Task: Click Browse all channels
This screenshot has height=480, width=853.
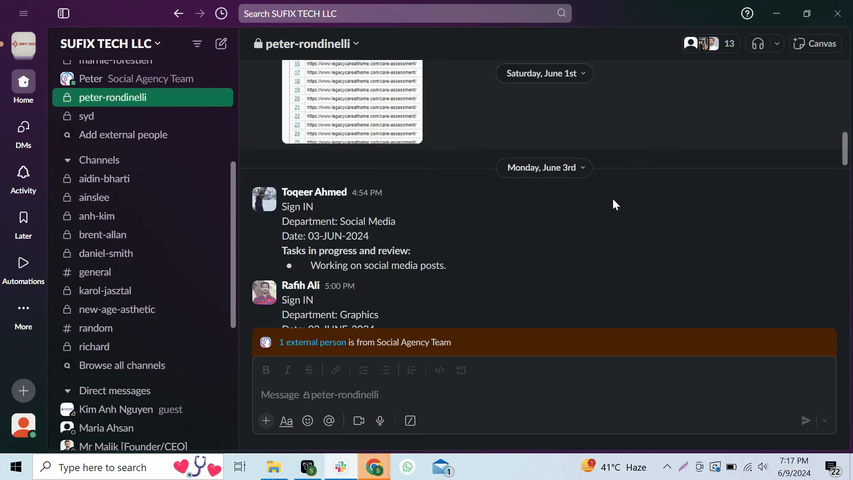Action: 121,366
